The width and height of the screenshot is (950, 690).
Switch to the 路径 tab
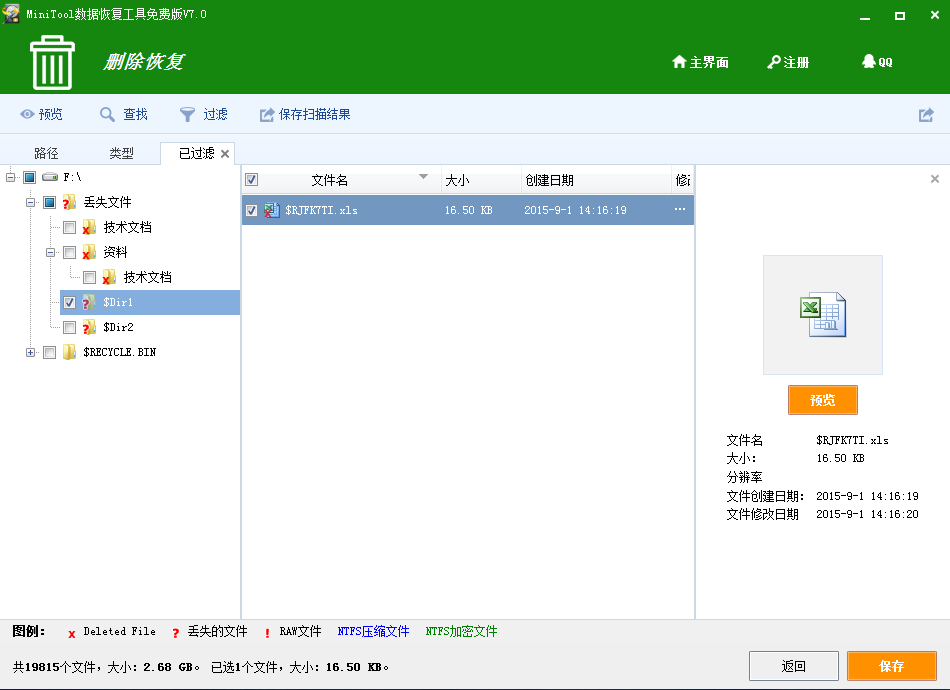point(46,153)
